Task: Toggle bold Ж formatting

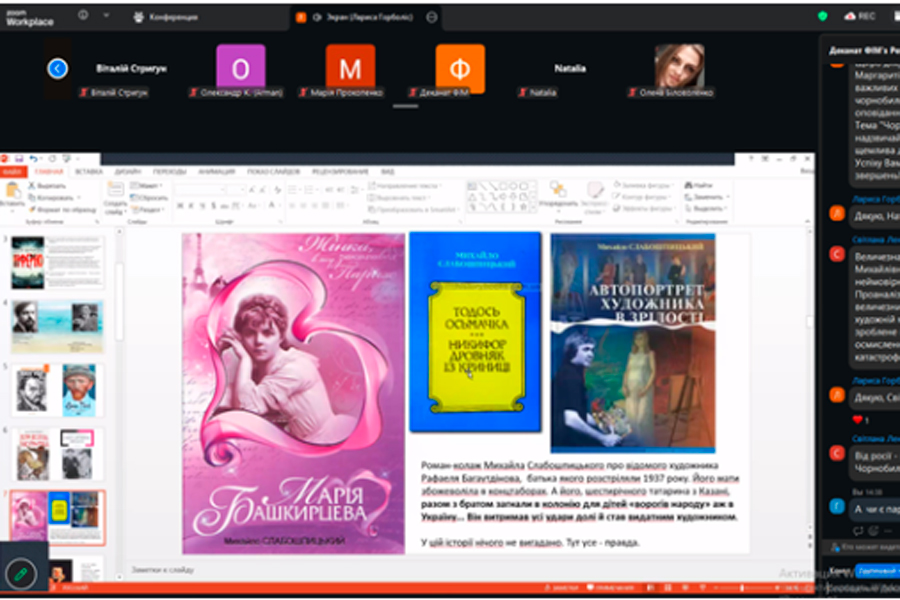Action: pos(180,206)
